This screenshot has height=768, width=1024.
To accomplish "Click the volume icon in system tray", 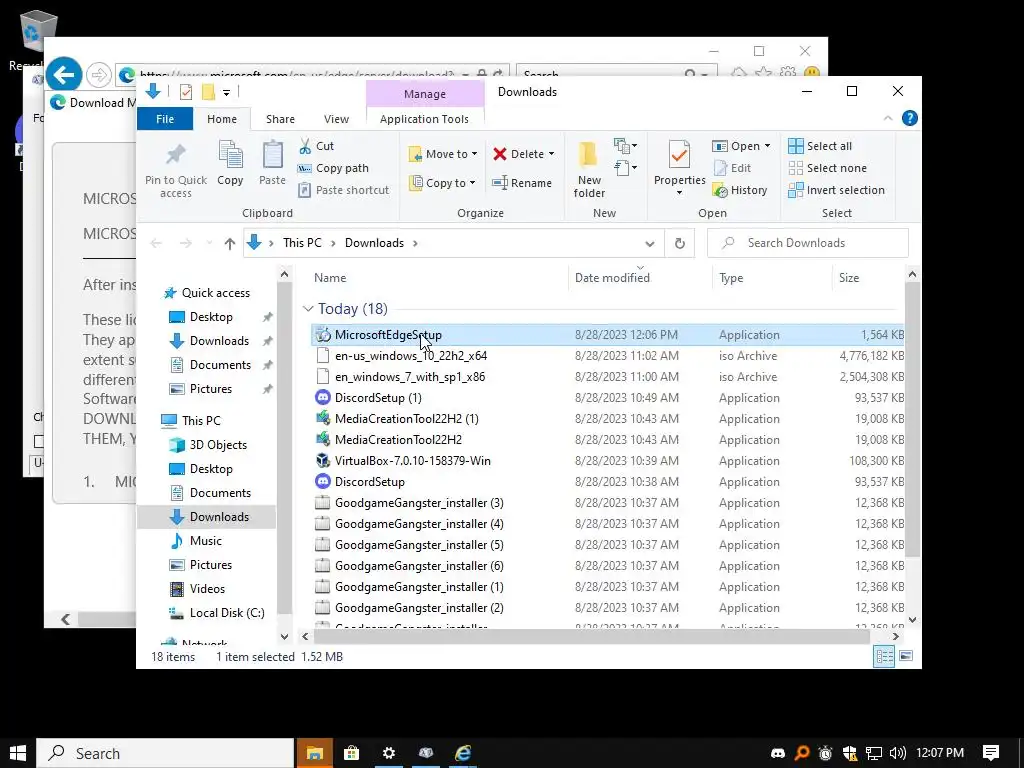I will (898, 753).
